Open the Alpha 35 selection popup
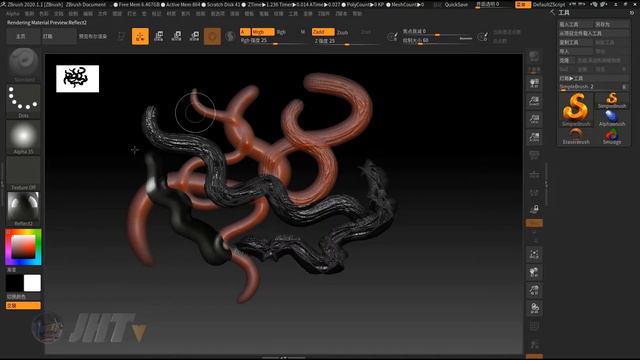640x360 pixels. (23, 137)
